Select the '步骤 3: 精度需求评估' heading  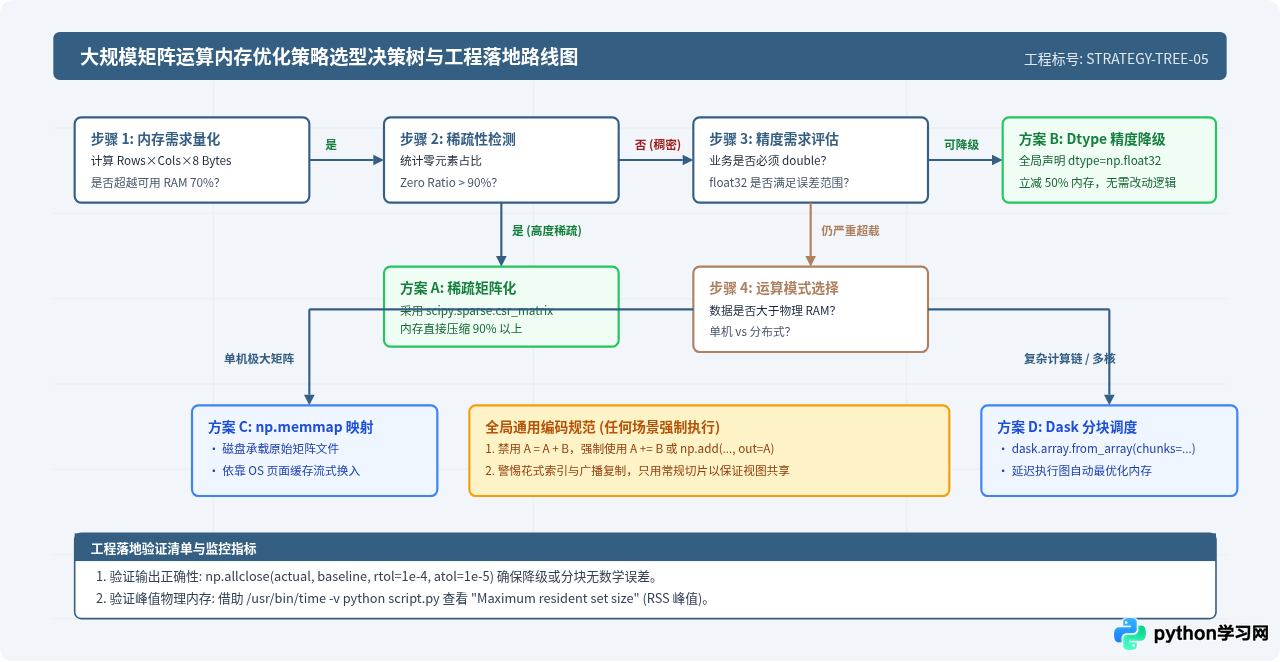774,139
